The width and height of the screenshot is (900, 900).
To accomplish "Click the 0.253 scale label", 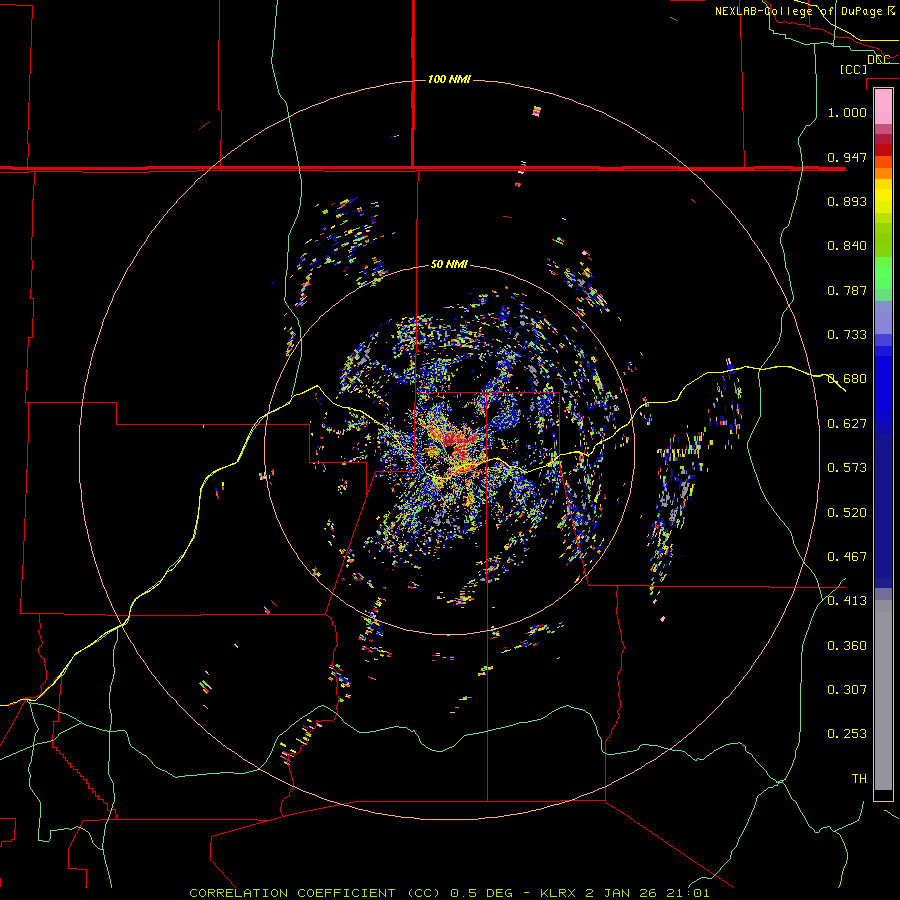I will tap(847, 734).
